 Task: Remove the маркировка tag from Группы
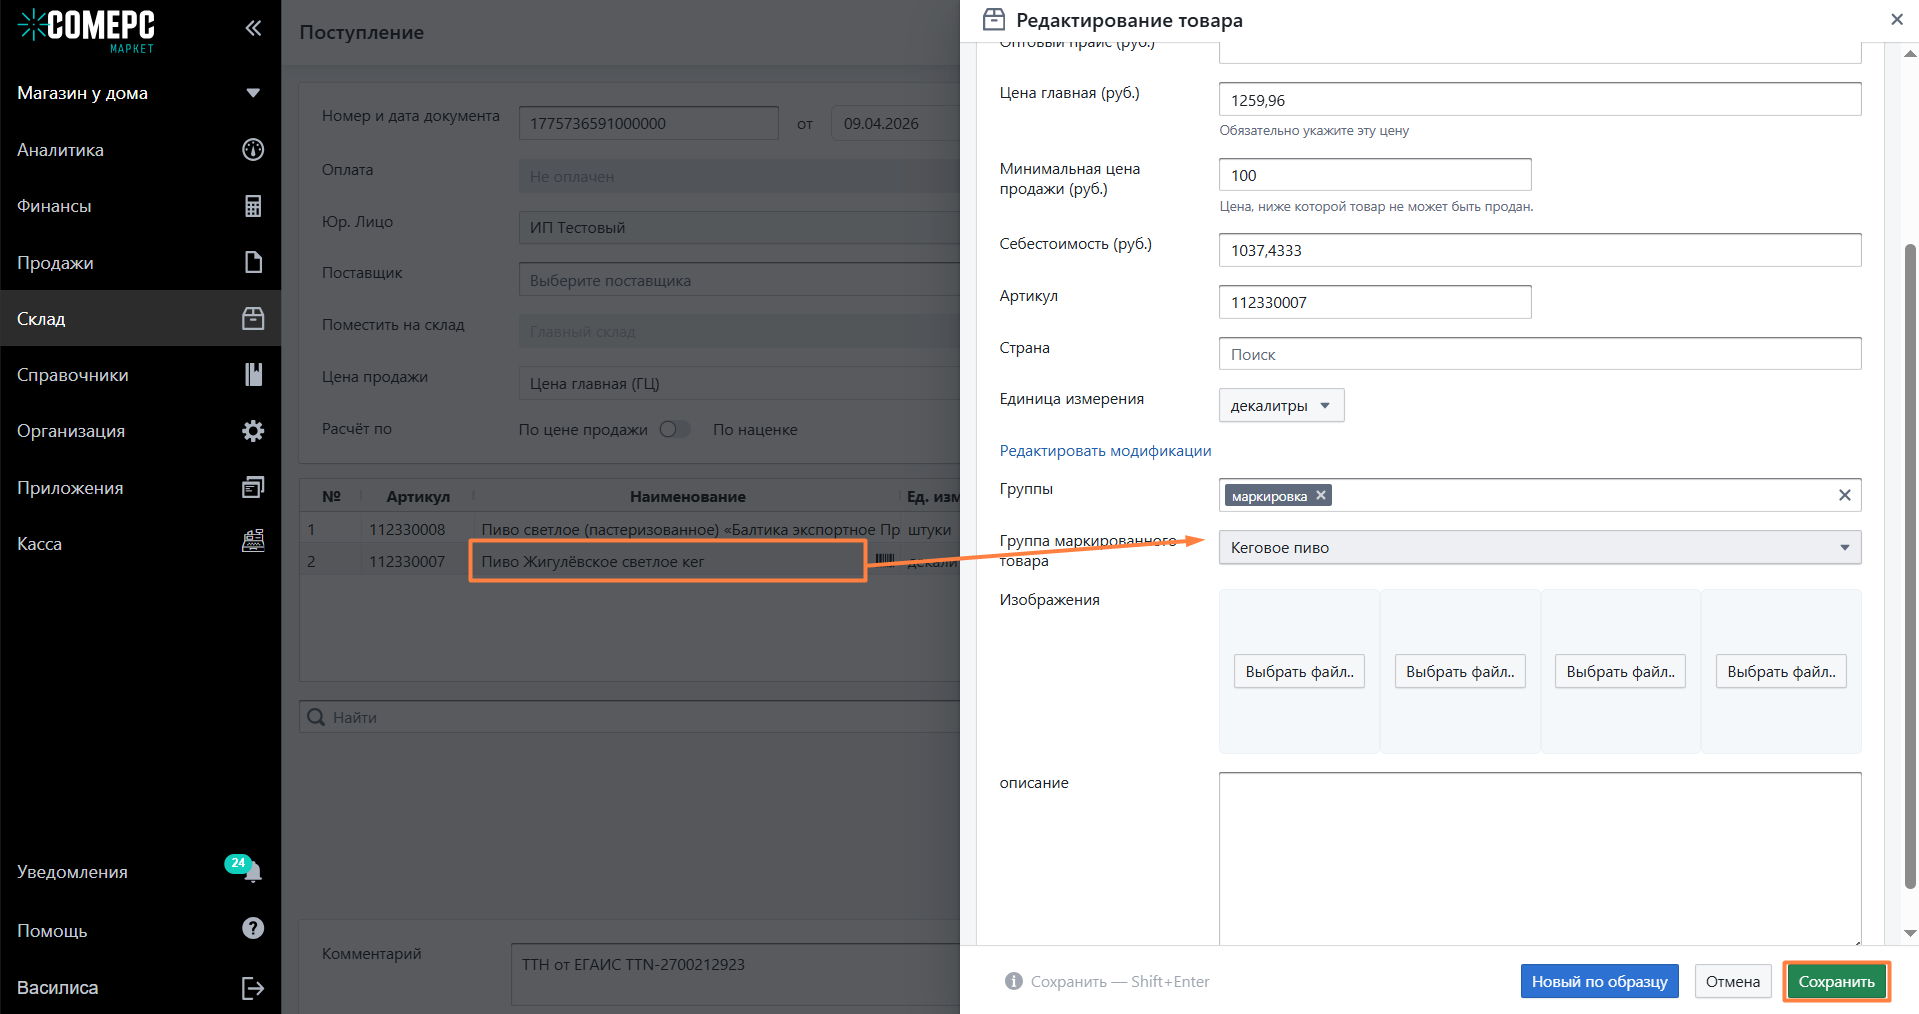[1321, 495]
